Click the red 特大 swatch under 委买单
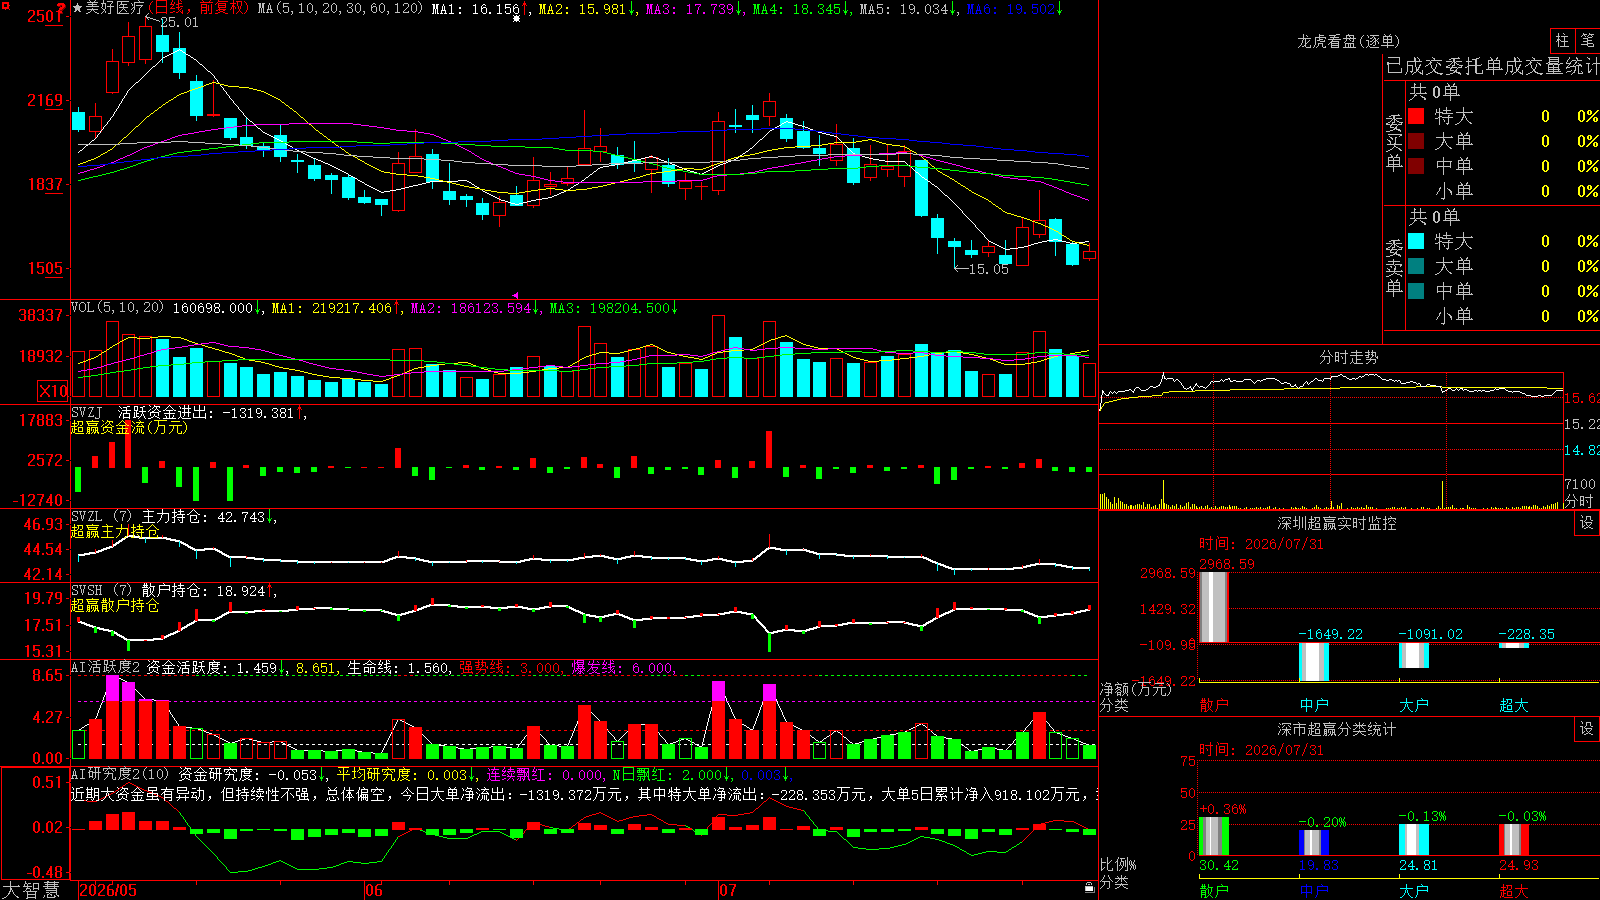This screenshot has width=1600, height=900. point(1416,116)
